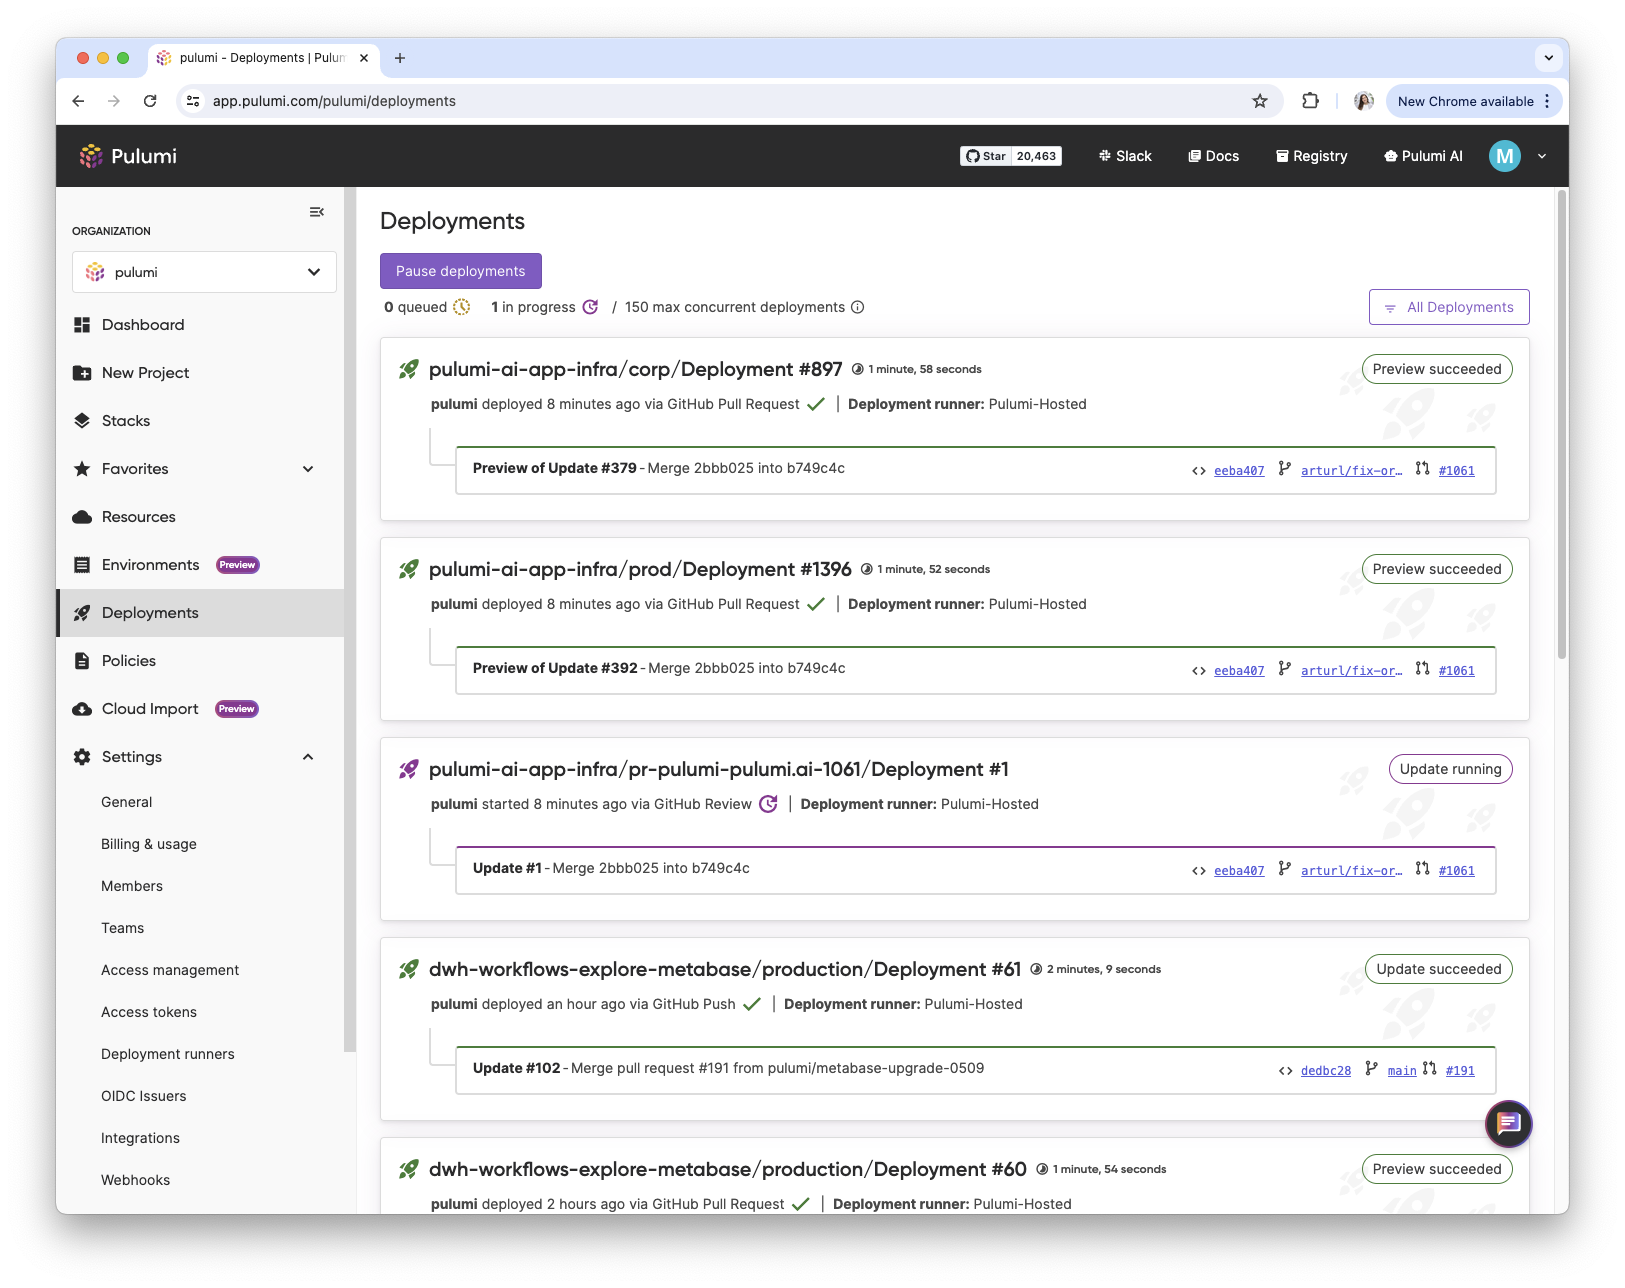
Task: Click Update succeeded status badge
Action: [x=1438, y=969]
